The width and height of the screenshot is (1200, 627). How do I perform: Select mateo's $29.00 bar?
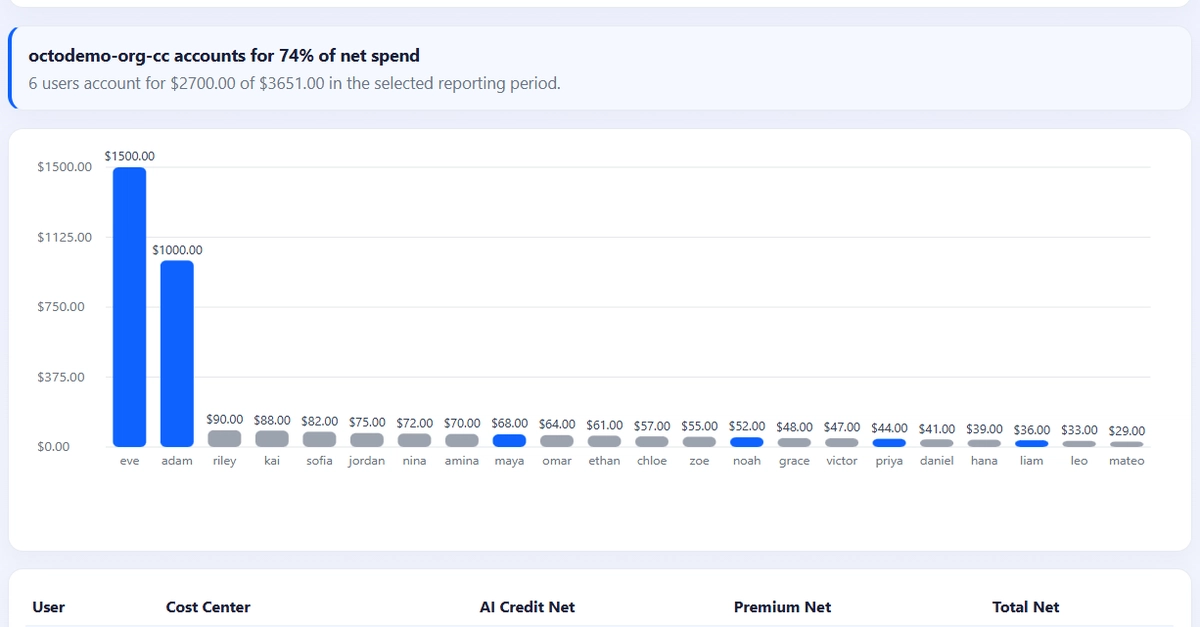(x=1127, y=444)
